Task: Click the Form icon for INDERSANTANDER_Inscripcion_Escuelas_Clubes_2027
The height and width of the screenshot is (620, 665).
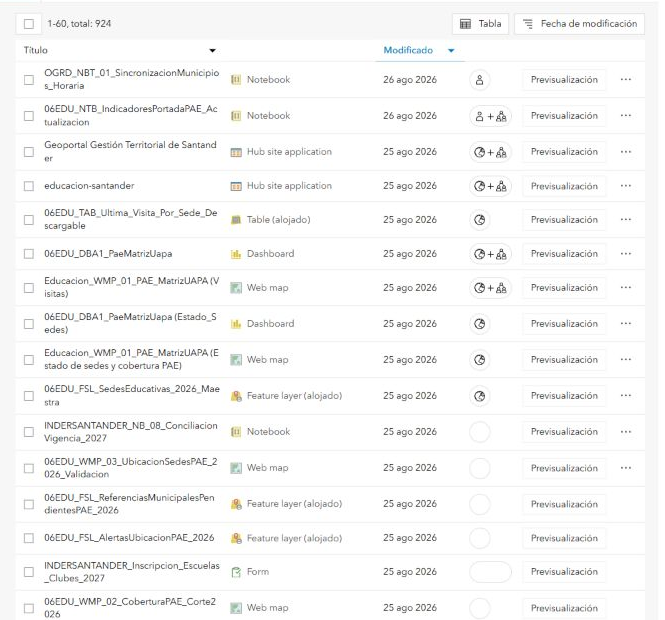Action: [x=236, y=572]
